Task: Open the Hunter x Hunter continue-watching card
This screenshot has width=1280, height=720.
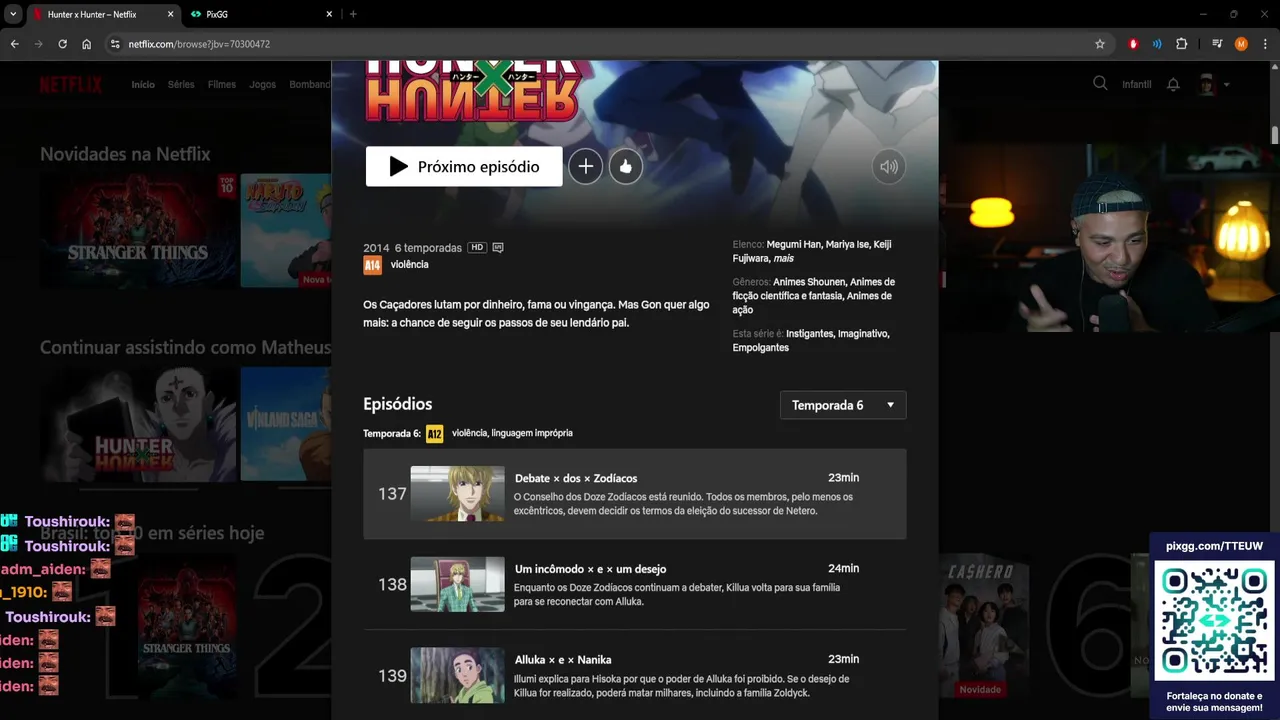Action: coord(138,424)
